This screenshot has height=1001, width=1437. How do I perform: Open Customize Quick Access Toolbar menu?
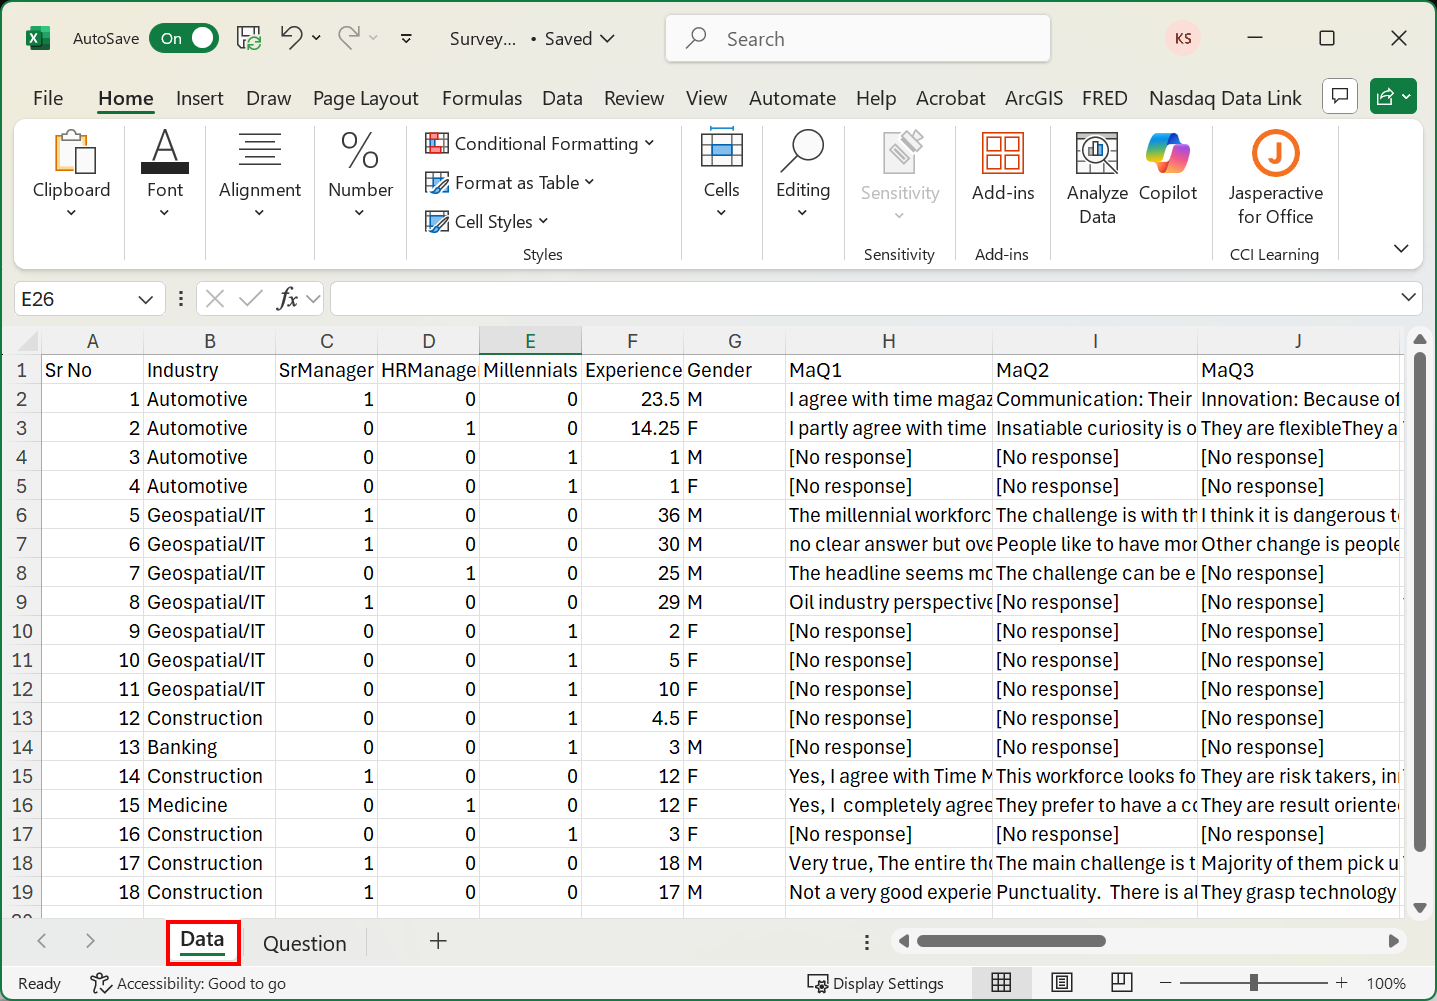pyautogui.click(x=406, y=38)
